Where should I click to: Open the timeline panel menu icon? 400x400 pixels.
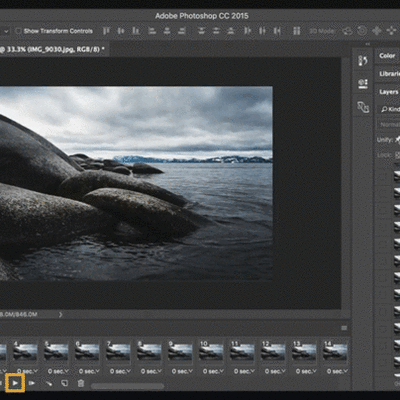(344, 328)
